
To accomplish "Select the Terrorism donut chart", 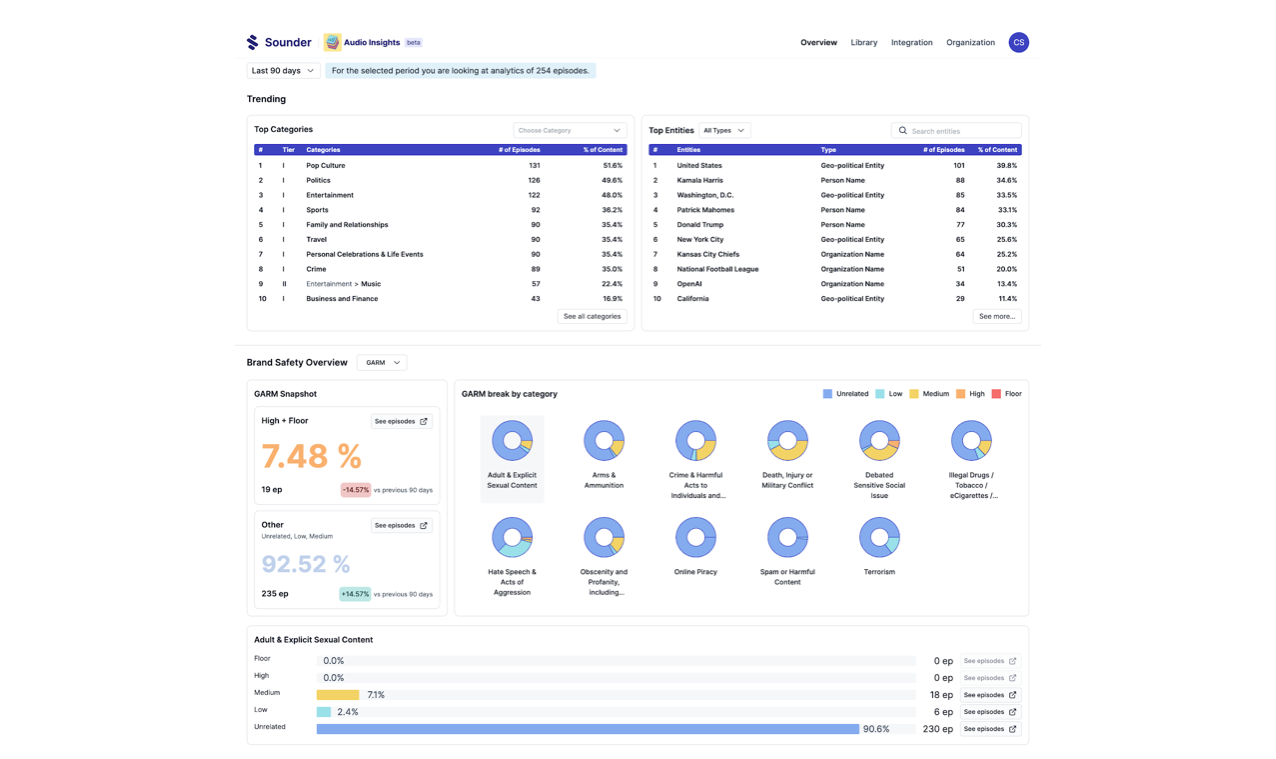I will click(x=879, y=537).
